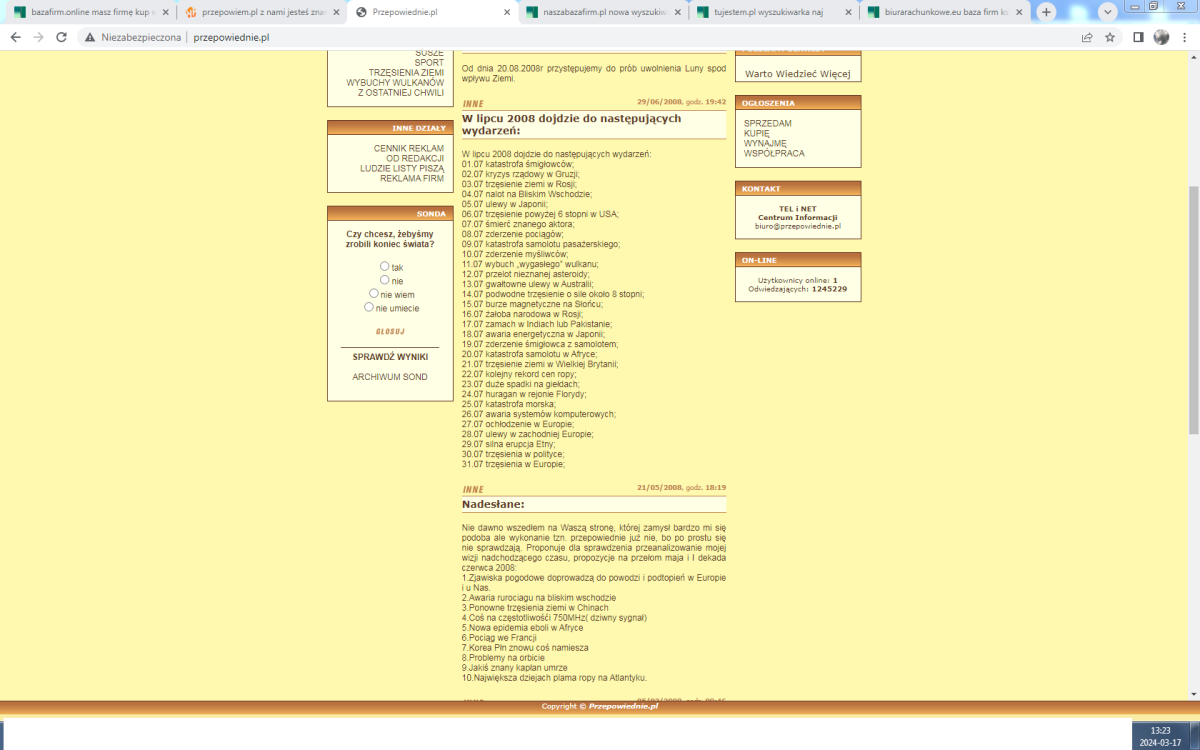1200x750 pixels.
Task: Open the ARCHIWUM SOND link
Action: point(390,377)
